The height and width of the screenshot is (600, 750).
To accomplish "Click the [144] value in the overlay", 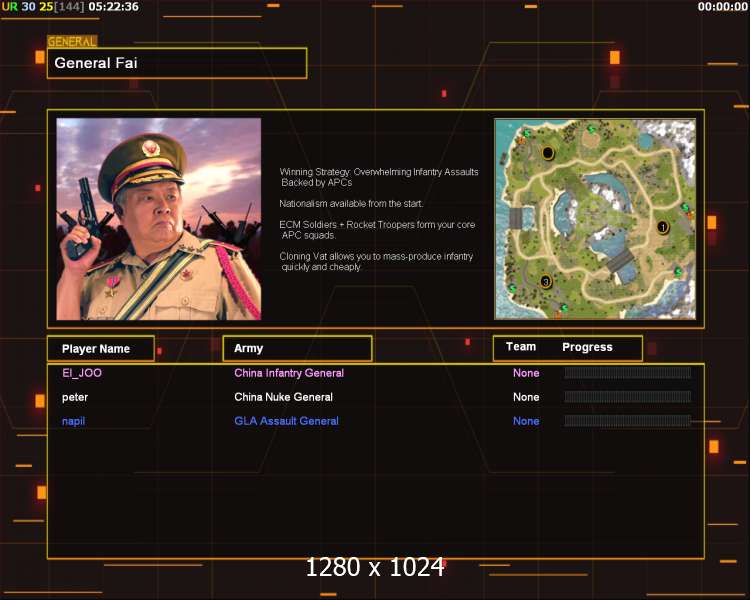I will point(69,7).
